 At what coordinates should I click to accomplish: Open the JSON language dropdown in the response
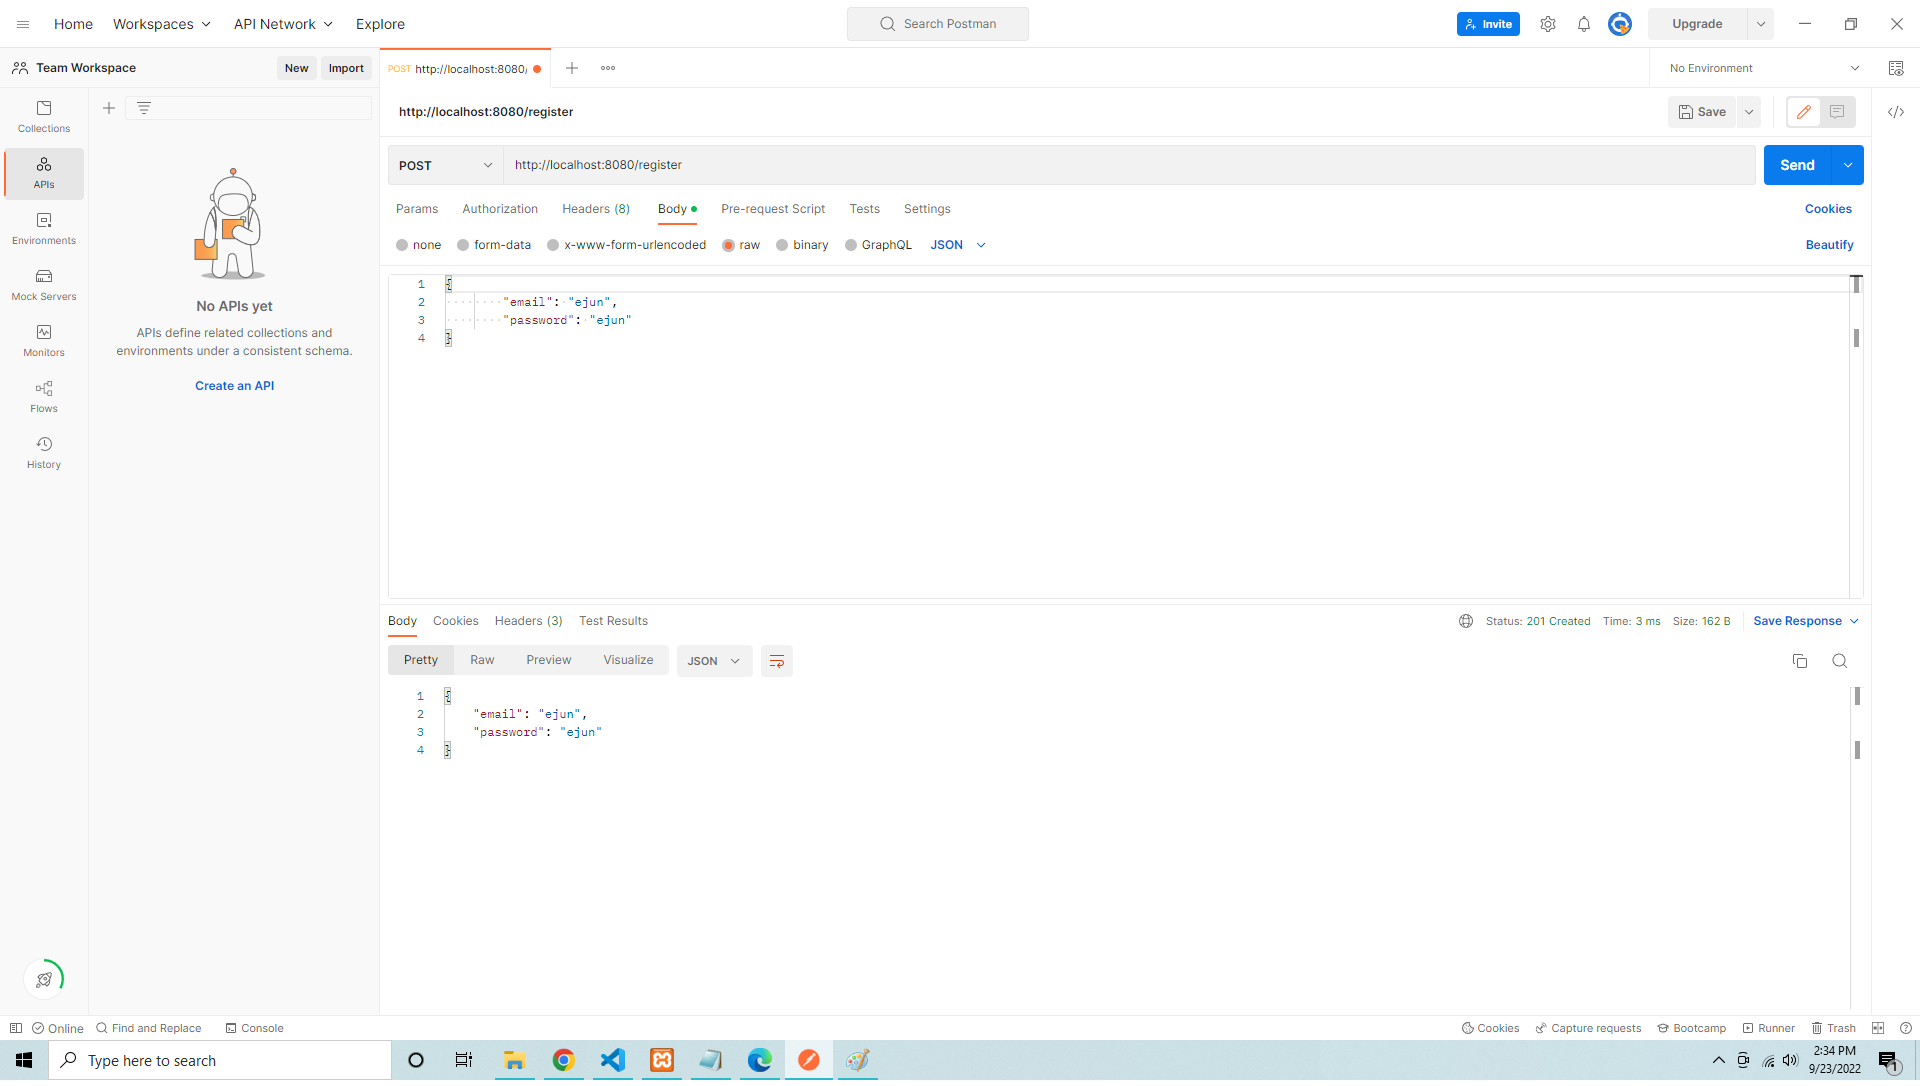[x=713, y=661]
